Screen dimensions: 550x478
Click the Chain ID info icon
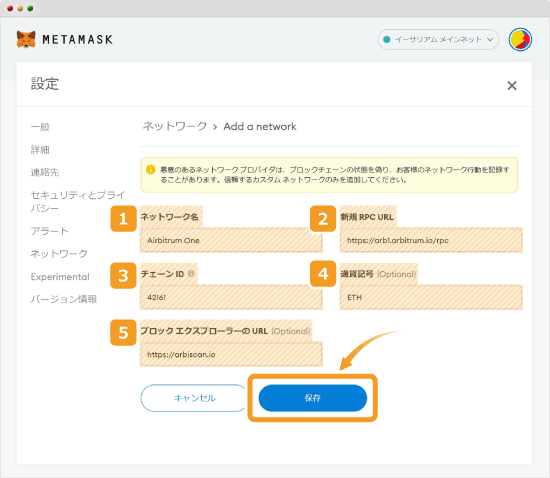pyautogui.click(x=191, y=274)
